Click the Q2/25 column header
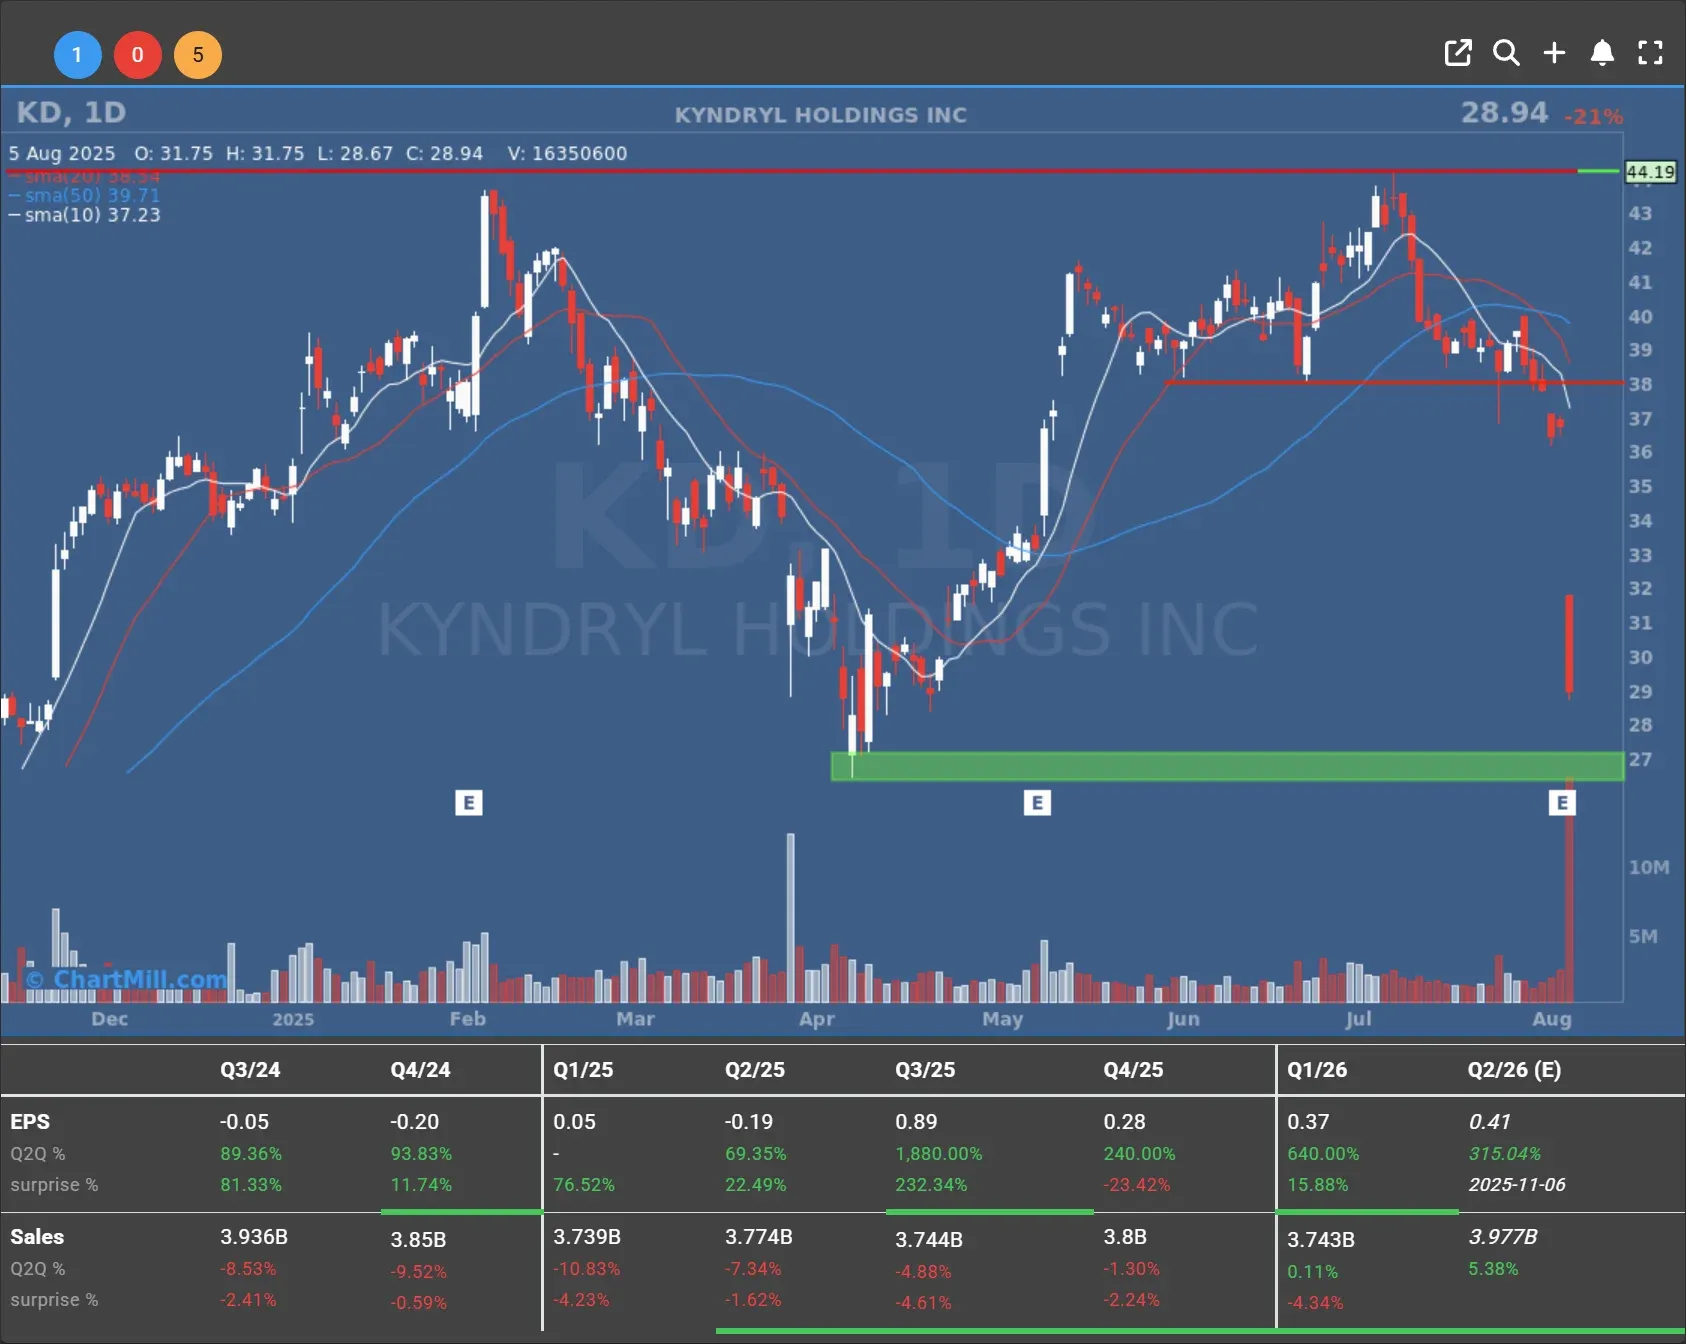1686x1344 pixels. [755, 1069]
